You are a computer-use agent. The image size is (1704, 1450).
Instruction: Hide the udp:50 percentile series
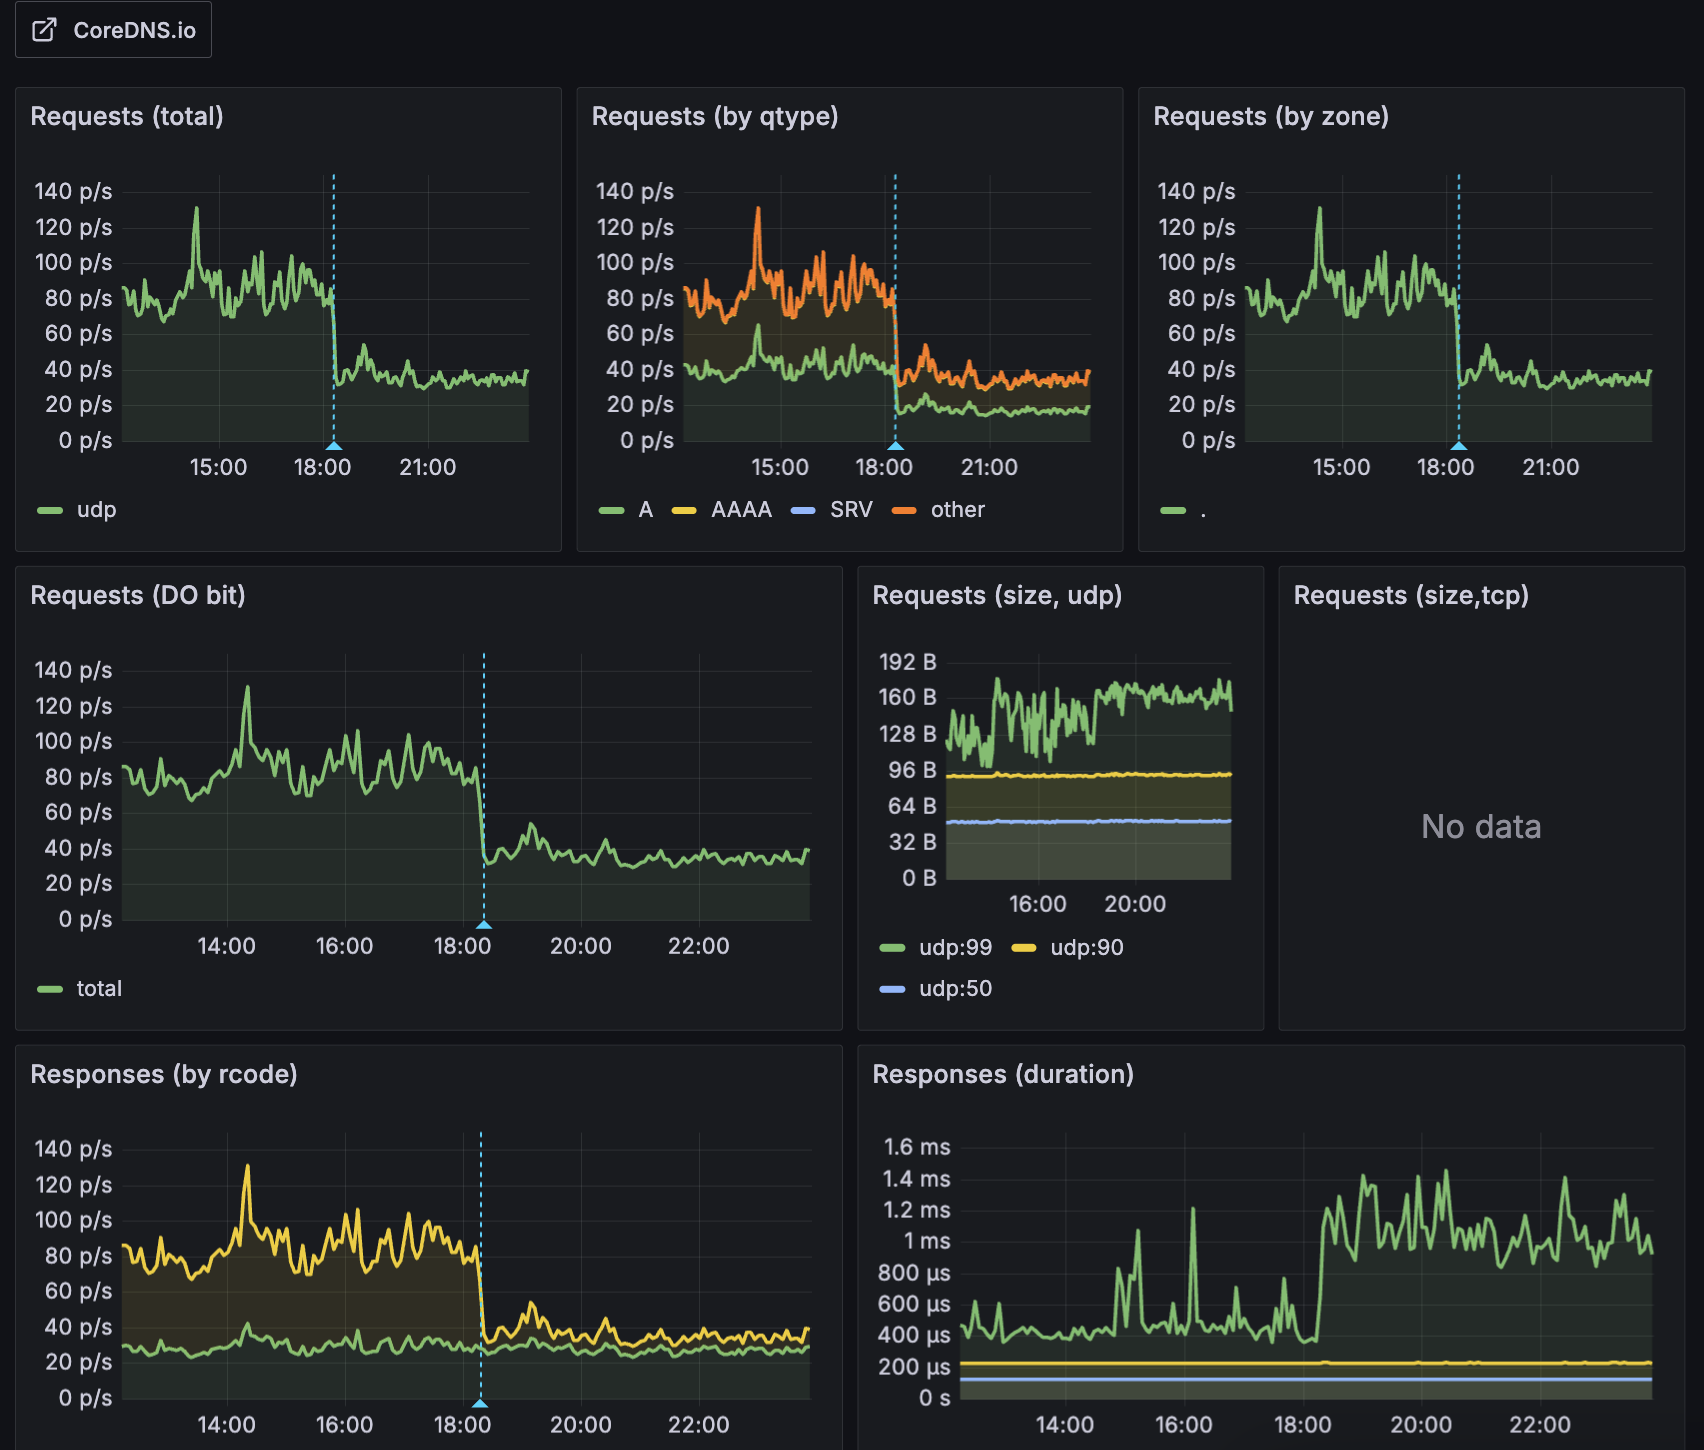click(954, 988)
